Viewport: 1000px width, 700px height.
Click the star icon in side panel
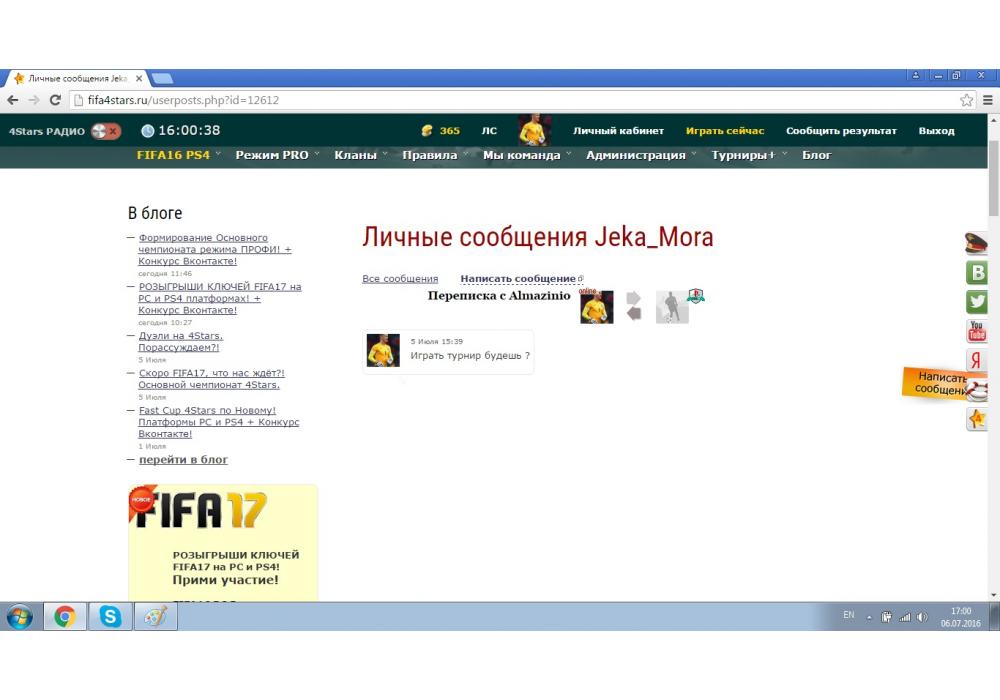[976, 419]
